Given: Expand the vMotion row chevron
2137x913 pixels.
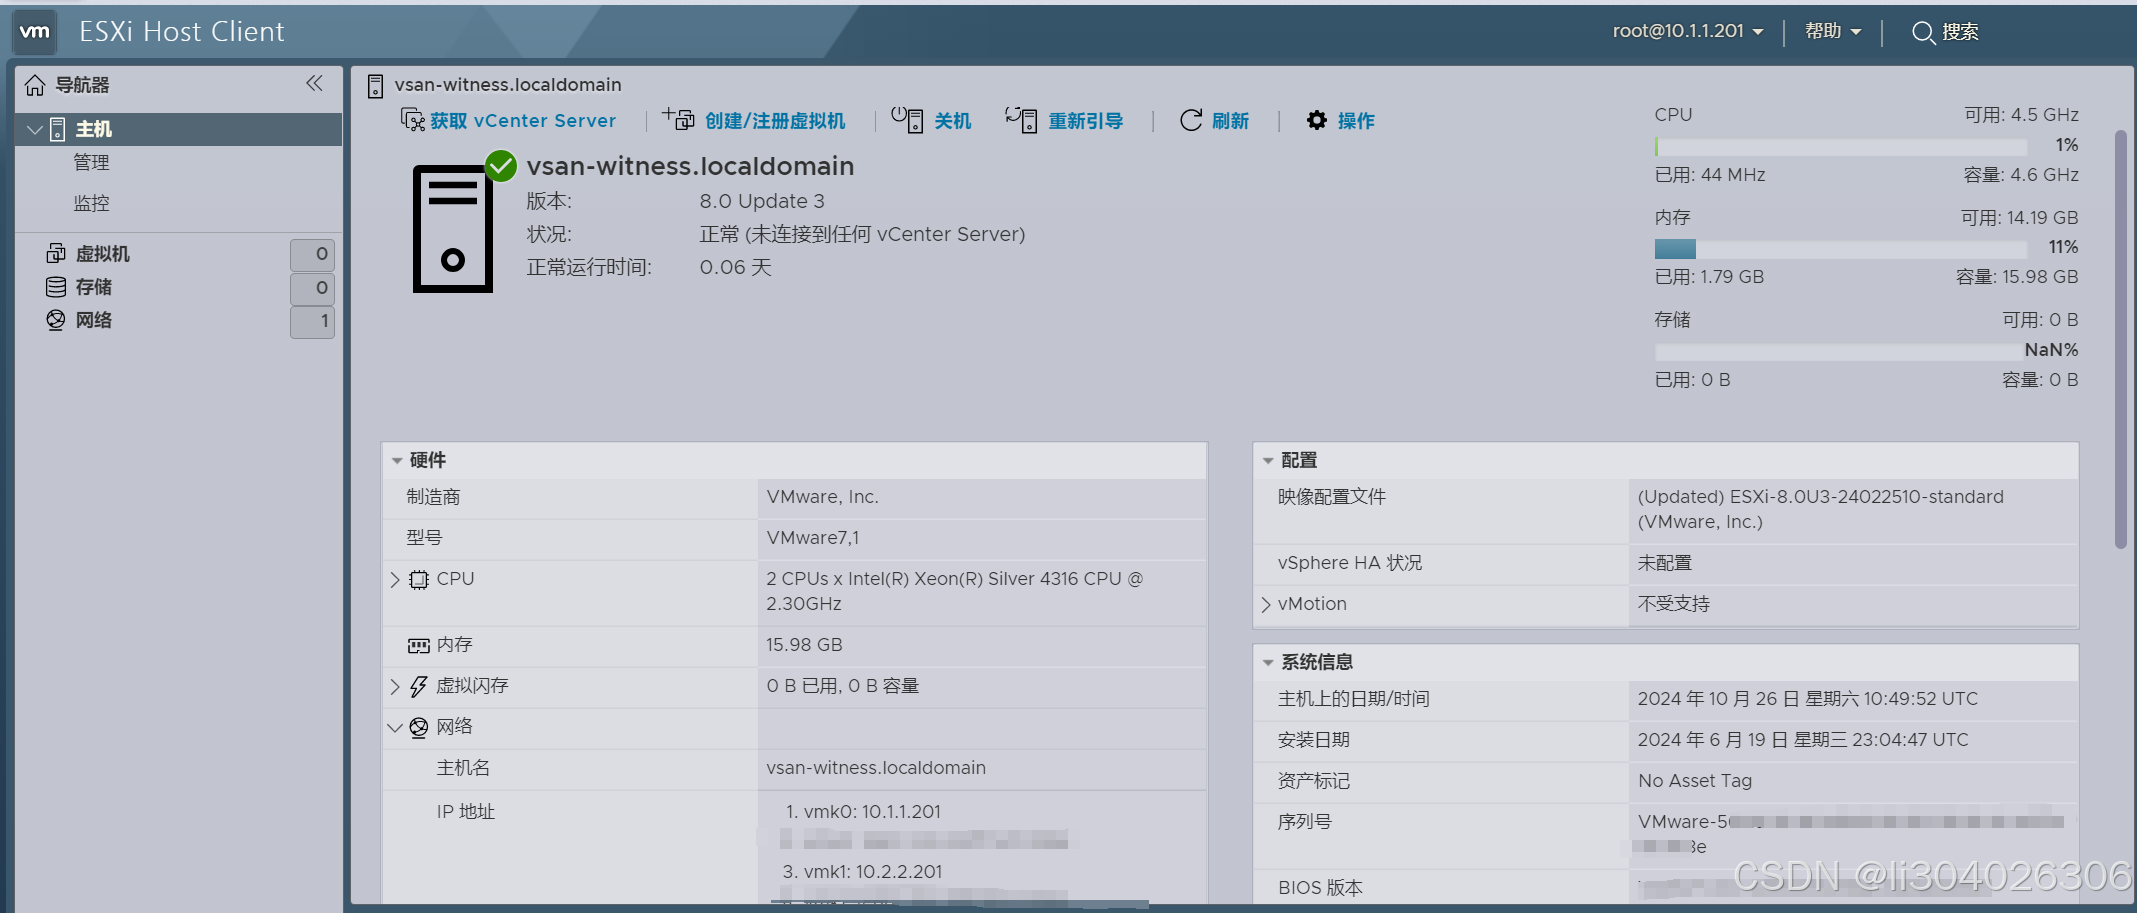Looking at the screenshot, I should pos(1266,605).
